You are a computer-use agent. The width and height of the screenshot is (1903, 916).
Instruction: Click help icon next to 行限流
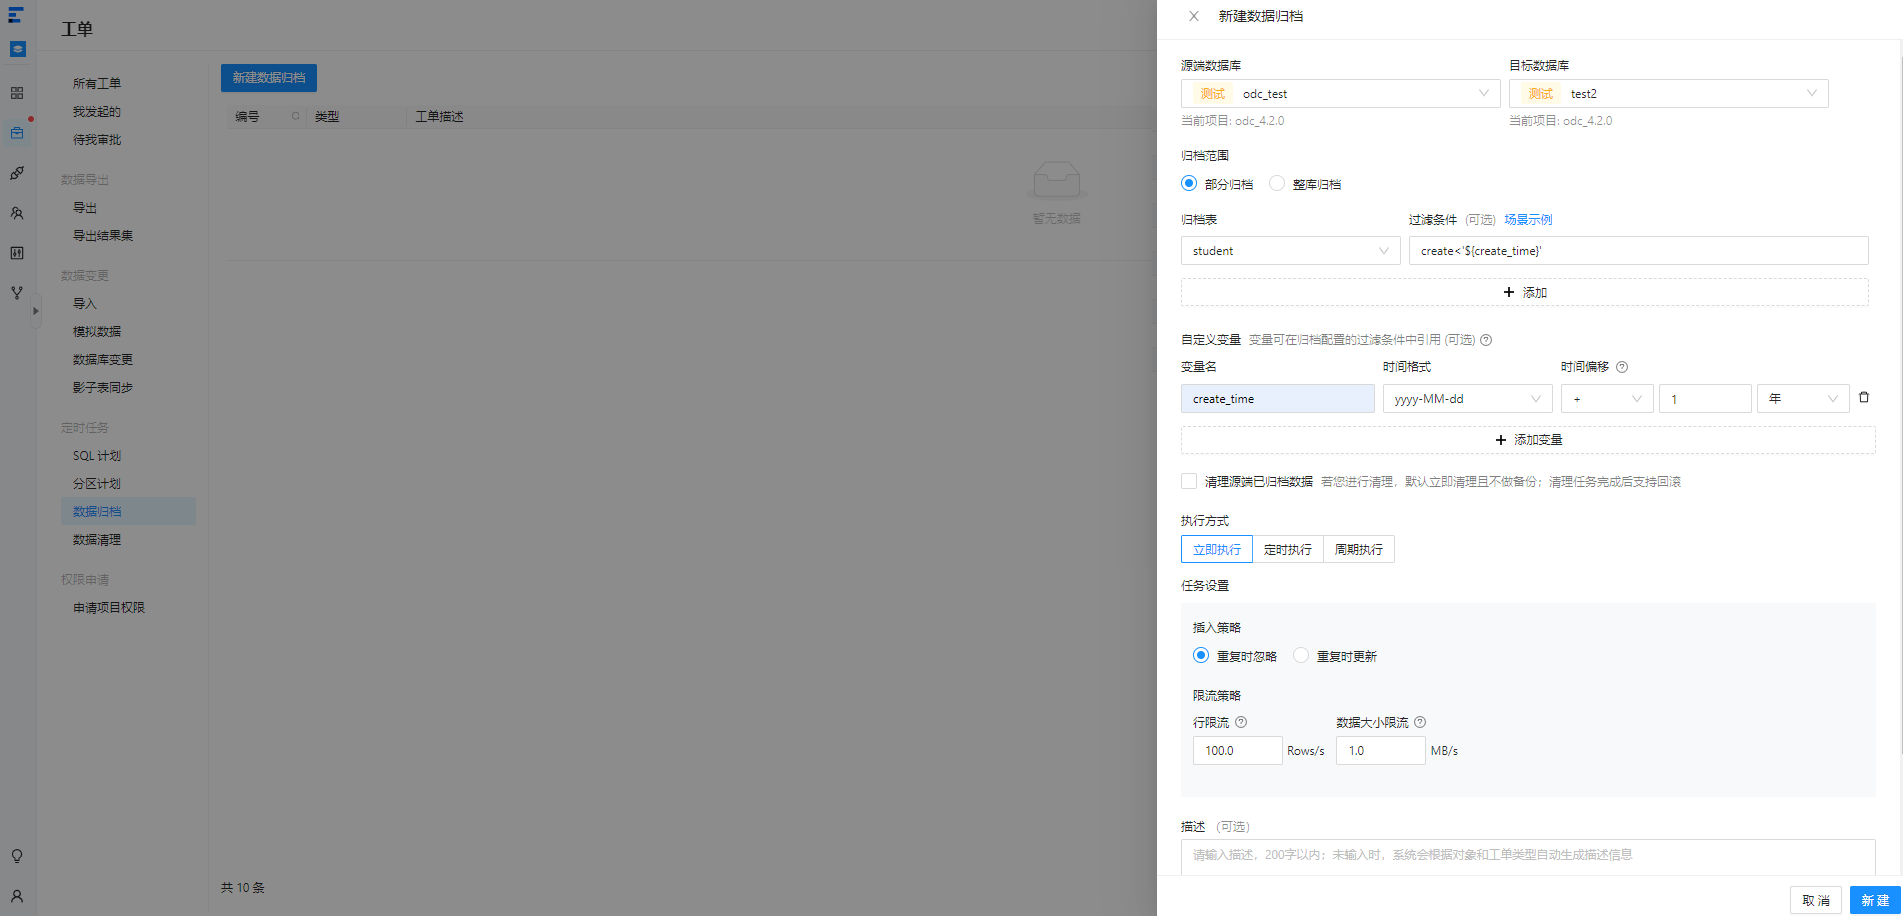[1241, 722]
